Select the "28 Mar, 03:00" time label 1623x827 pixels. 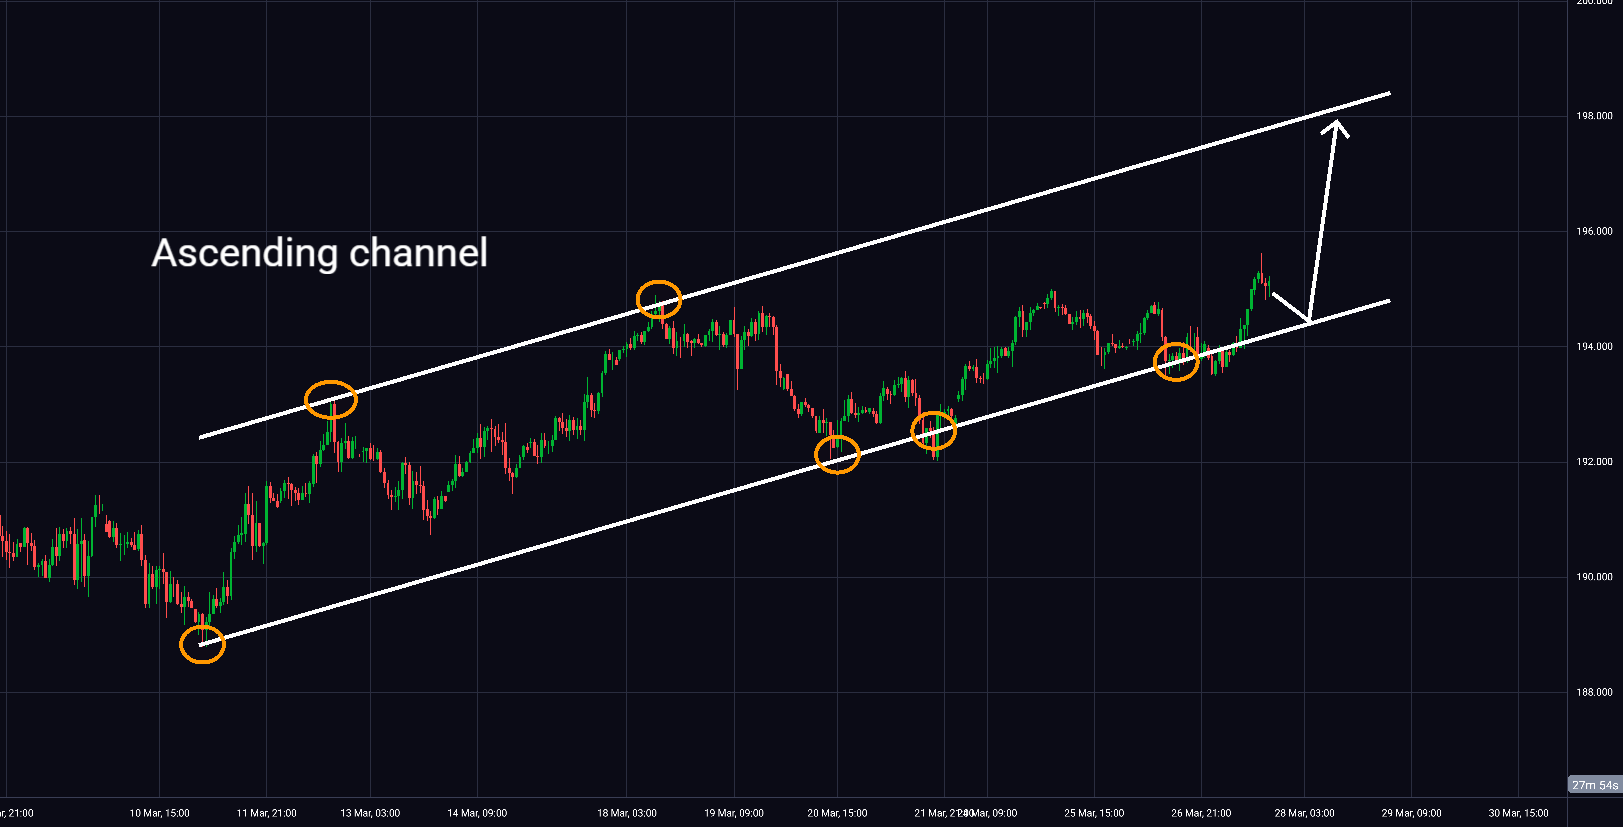tap(1304, 813)
